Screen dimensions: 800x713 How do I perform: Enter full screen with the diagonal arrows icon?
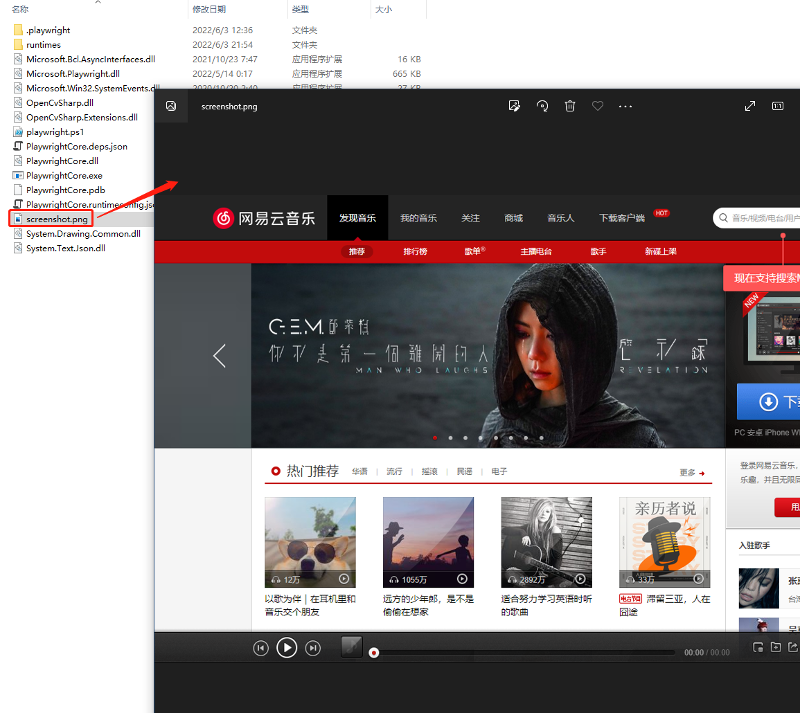pyautogui.click(x=750, y=106)
